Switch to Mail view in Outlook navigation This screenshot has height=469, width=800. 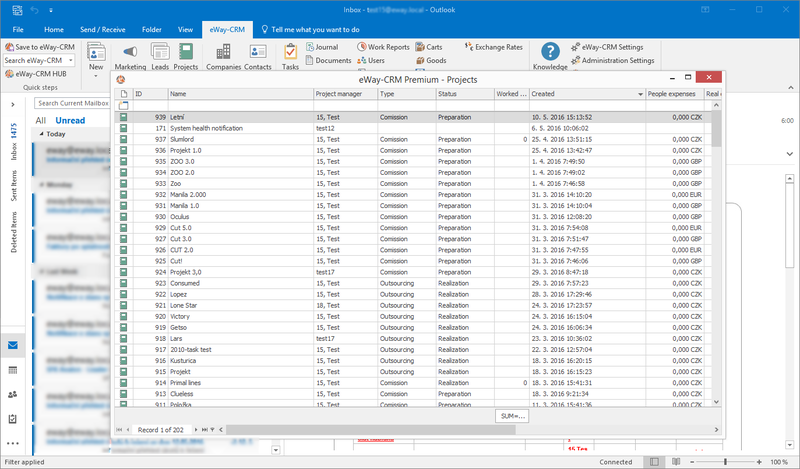(13, 345)
